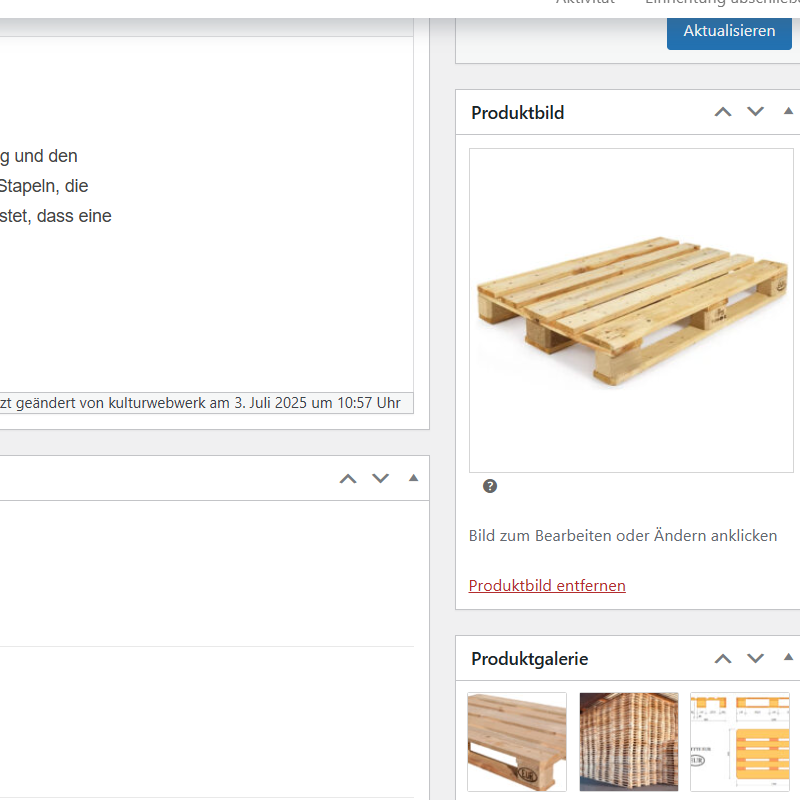Image resolution: width=800 pixels, height=800 pixels.
Task: Click the help question mark icon
Action: (x=490, y=486)
